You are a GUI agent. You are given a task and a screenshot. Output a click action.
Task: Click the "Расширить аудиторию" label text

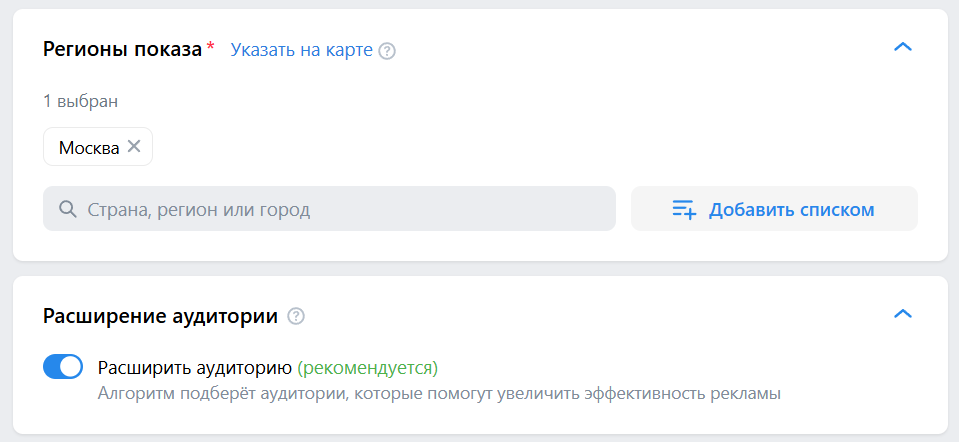195,367
